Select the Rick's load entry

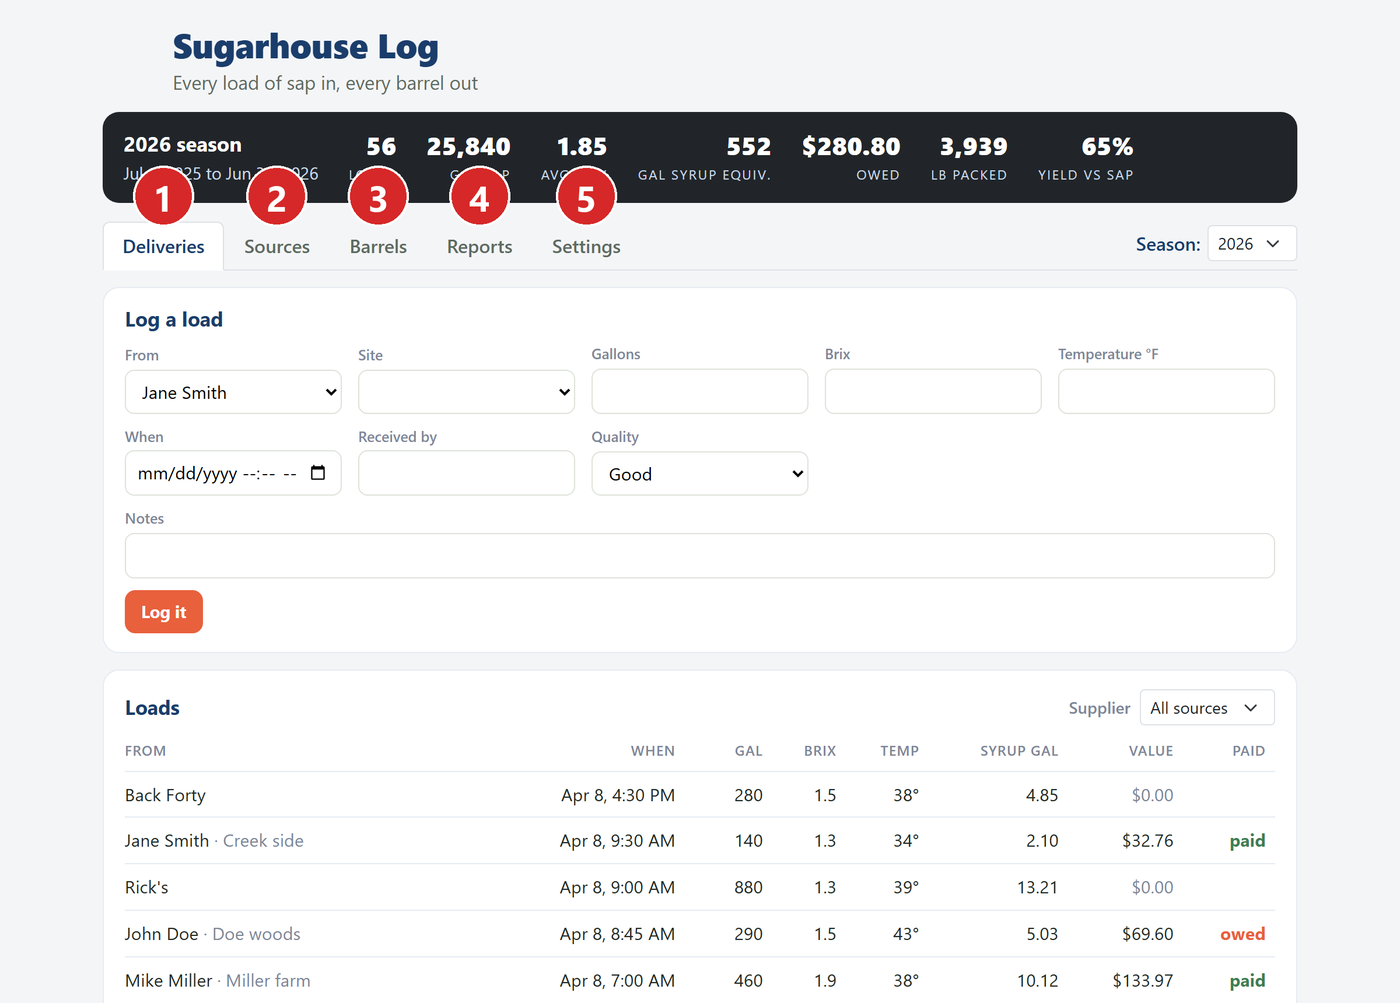(x=147, y=887)
